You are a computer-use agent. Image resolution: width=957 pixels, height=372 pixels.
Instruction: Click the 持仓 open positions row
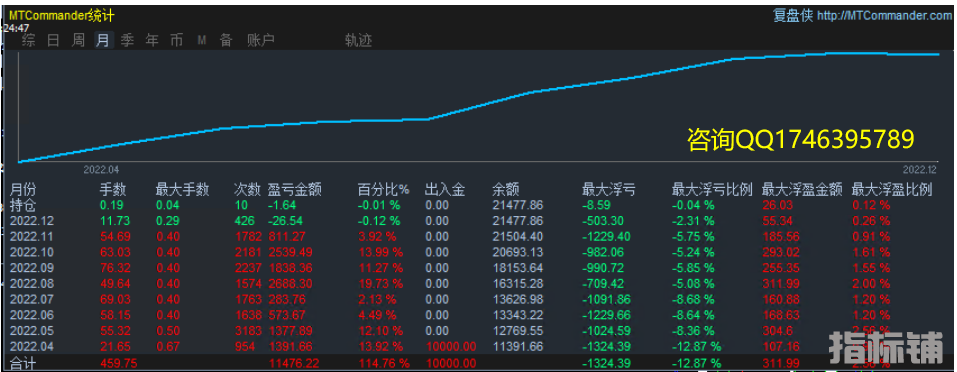click(478, 206)
